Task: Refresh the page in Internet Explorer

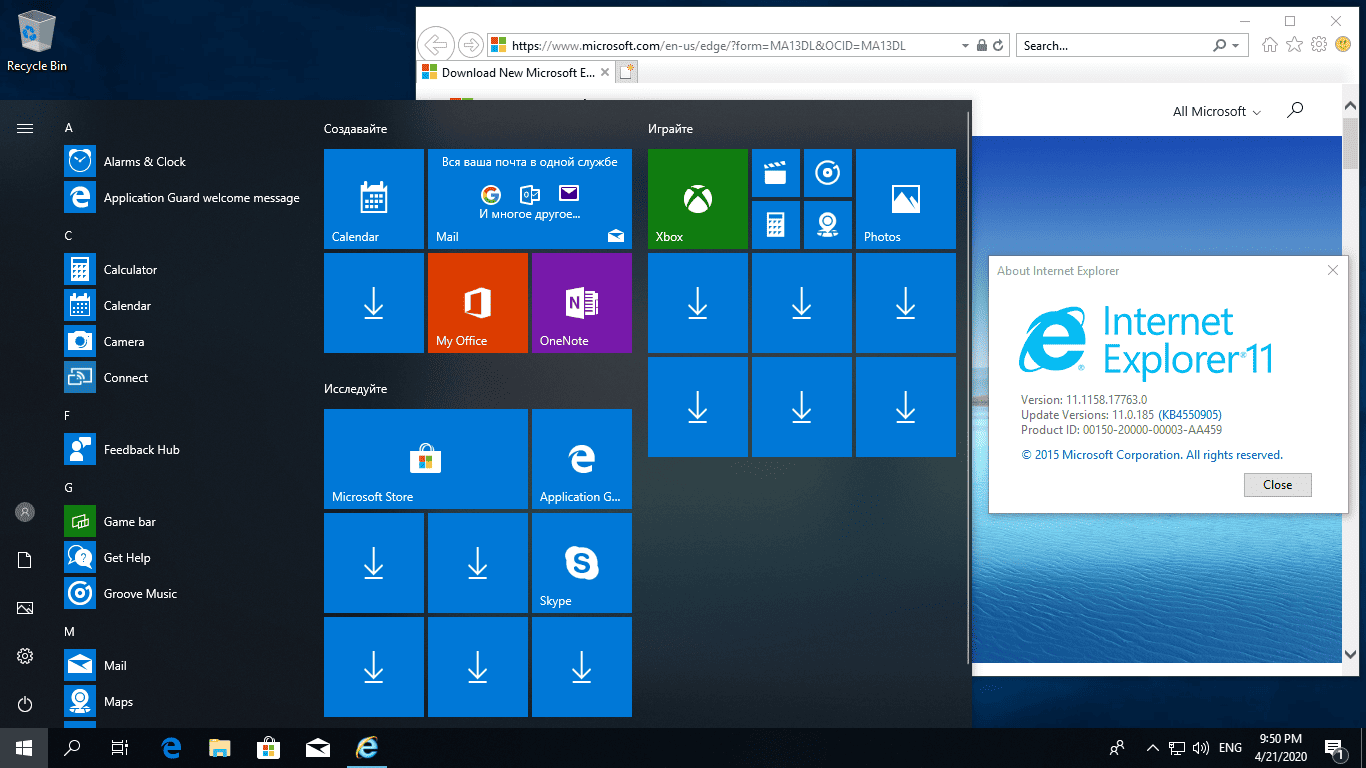Action: click(x=999, y=46)
